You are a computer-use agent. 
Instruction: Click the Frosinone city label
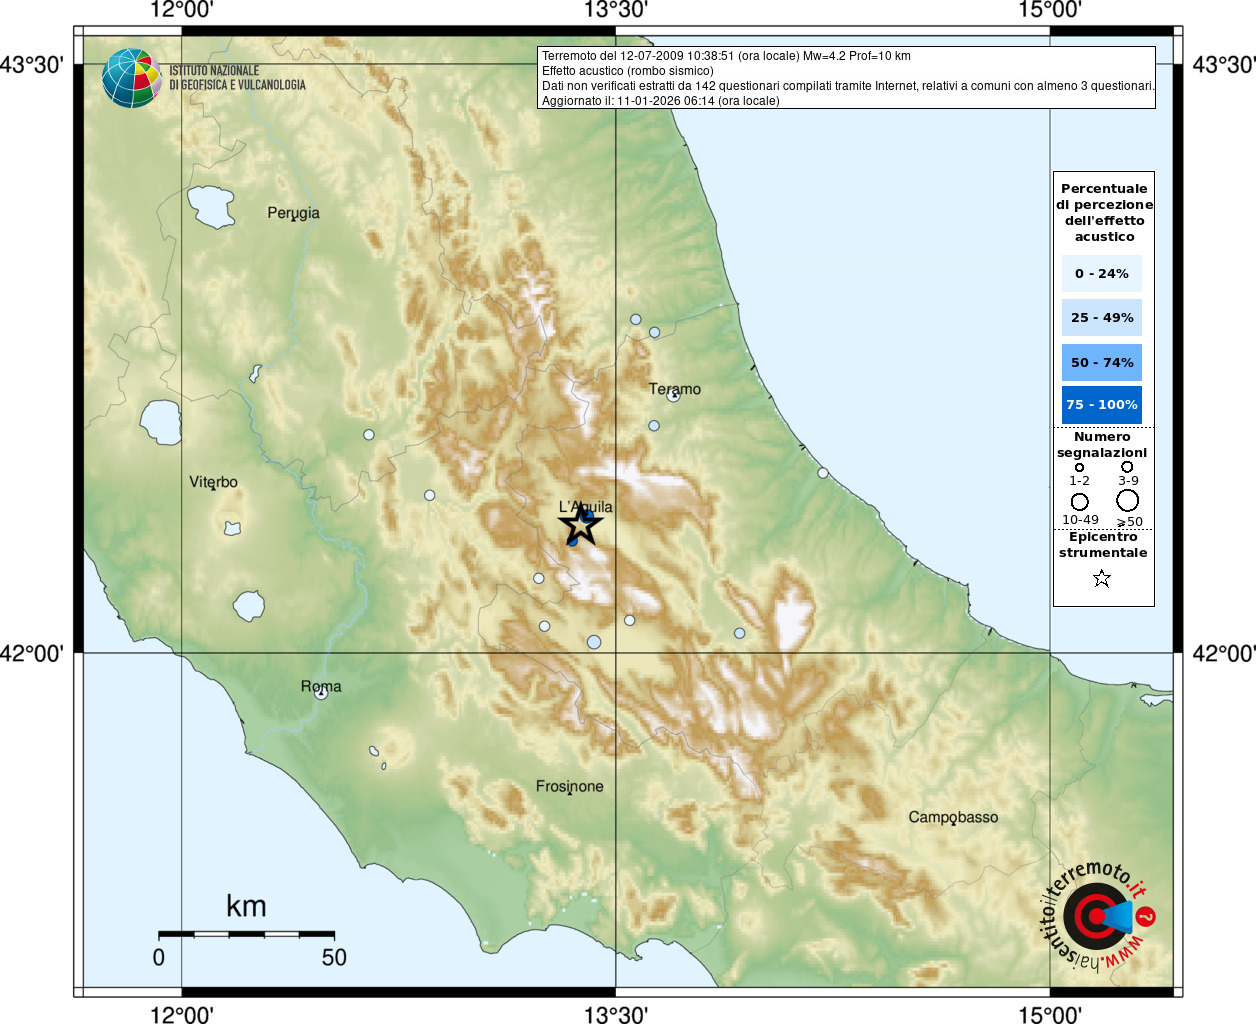coord(570,786)
